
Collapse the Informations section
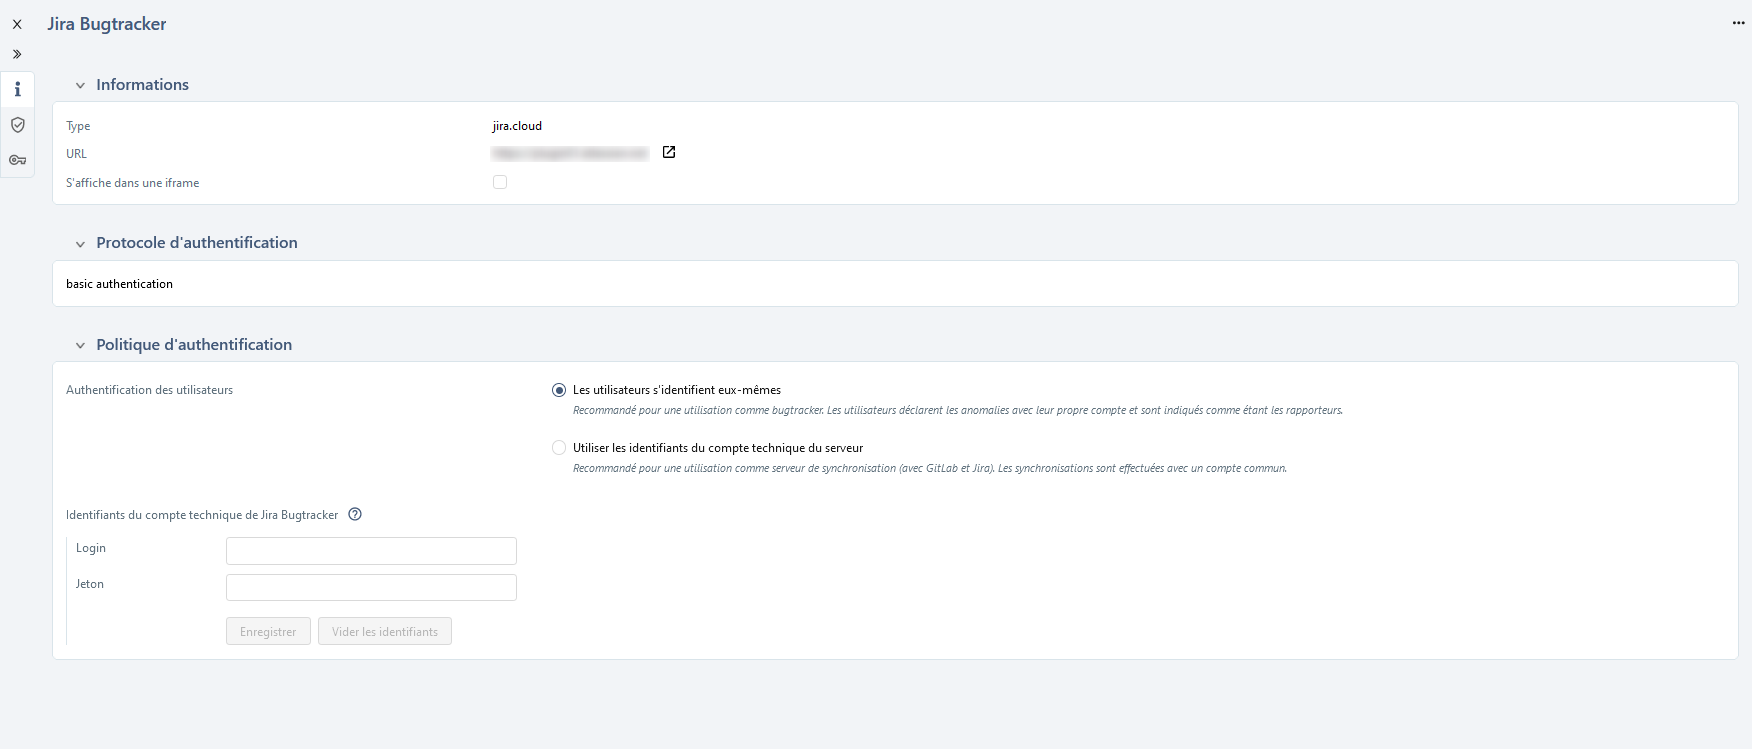[80, 85]
